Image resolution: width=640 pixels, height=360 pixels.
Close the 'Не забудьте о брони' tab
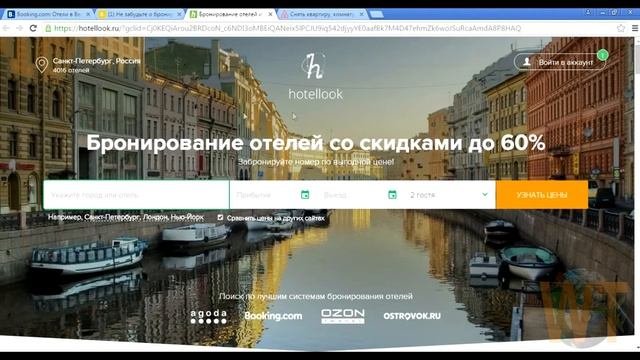pos(179,14)
